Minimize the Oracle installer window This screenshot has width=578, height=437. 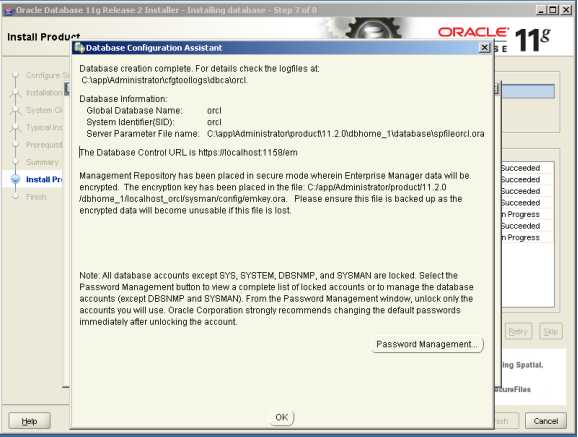pyautogui.click(x=541, y=10)
